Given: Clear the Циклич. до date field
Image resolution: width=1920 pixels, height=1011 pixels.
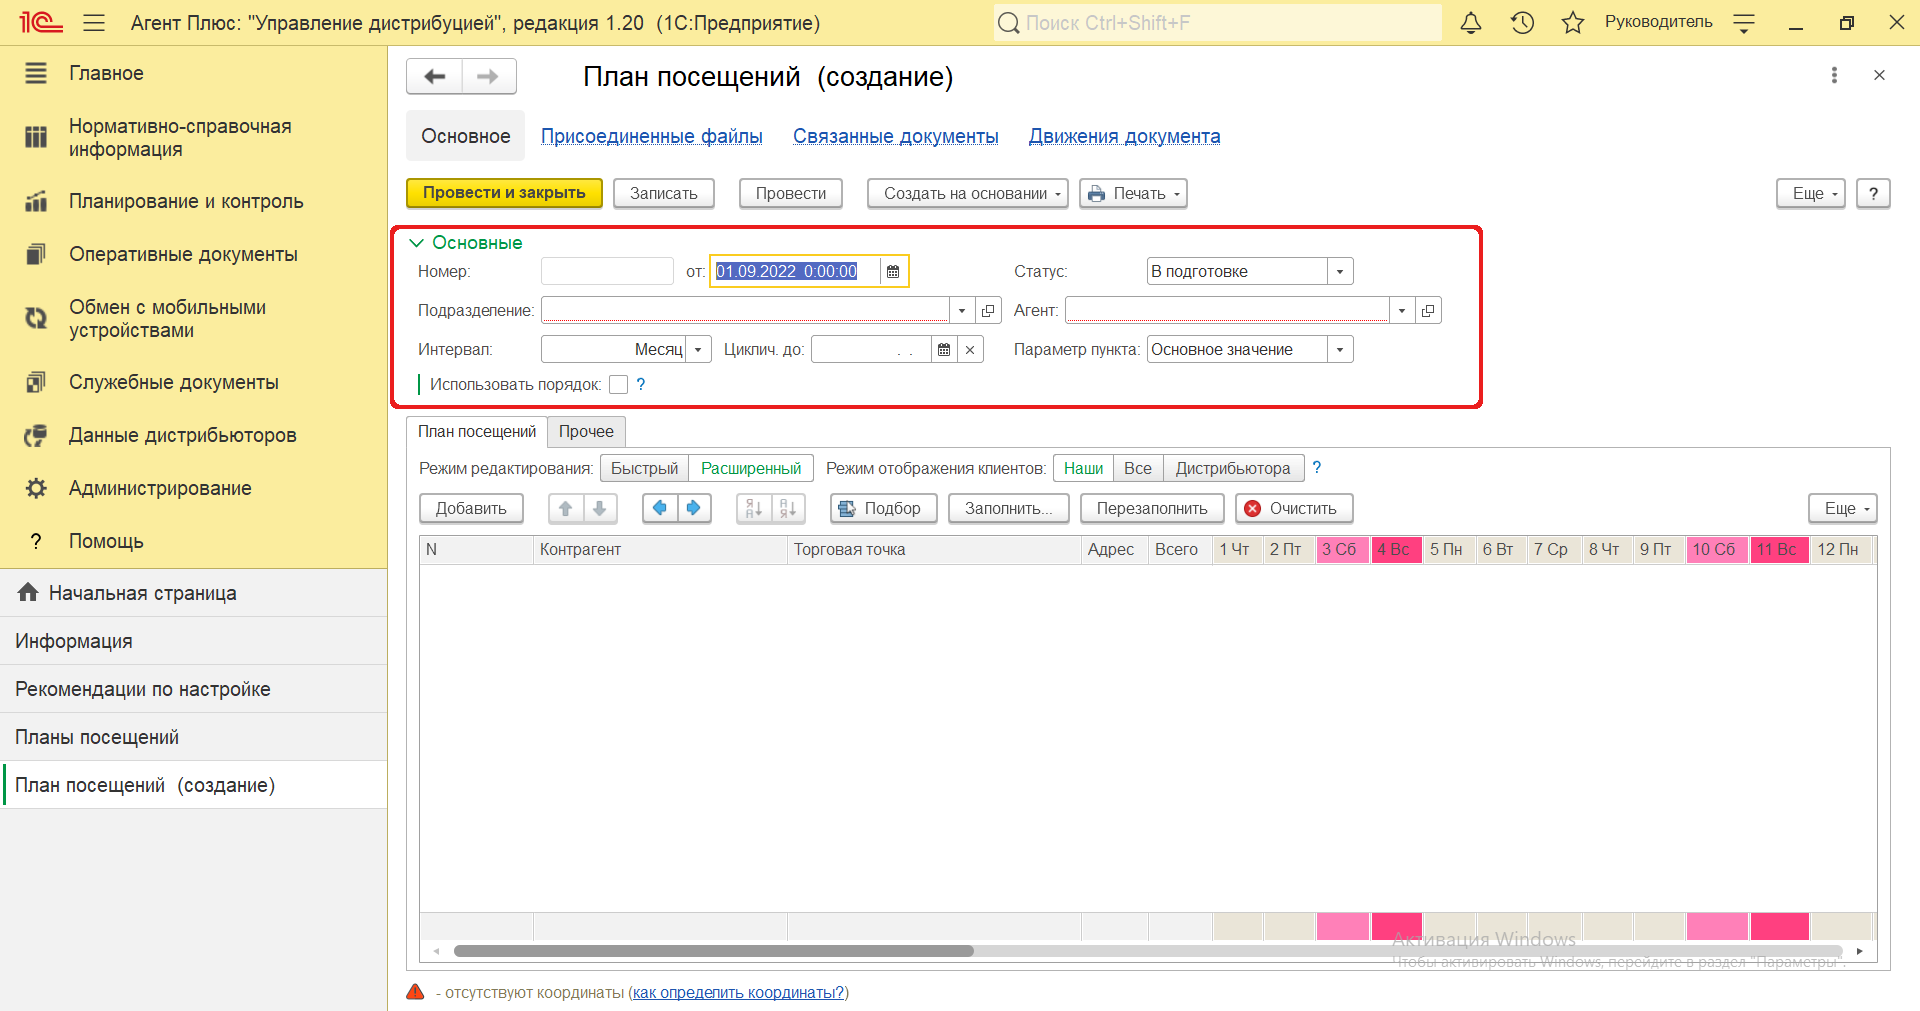Looking at the screenshot, I should point(970,349).
